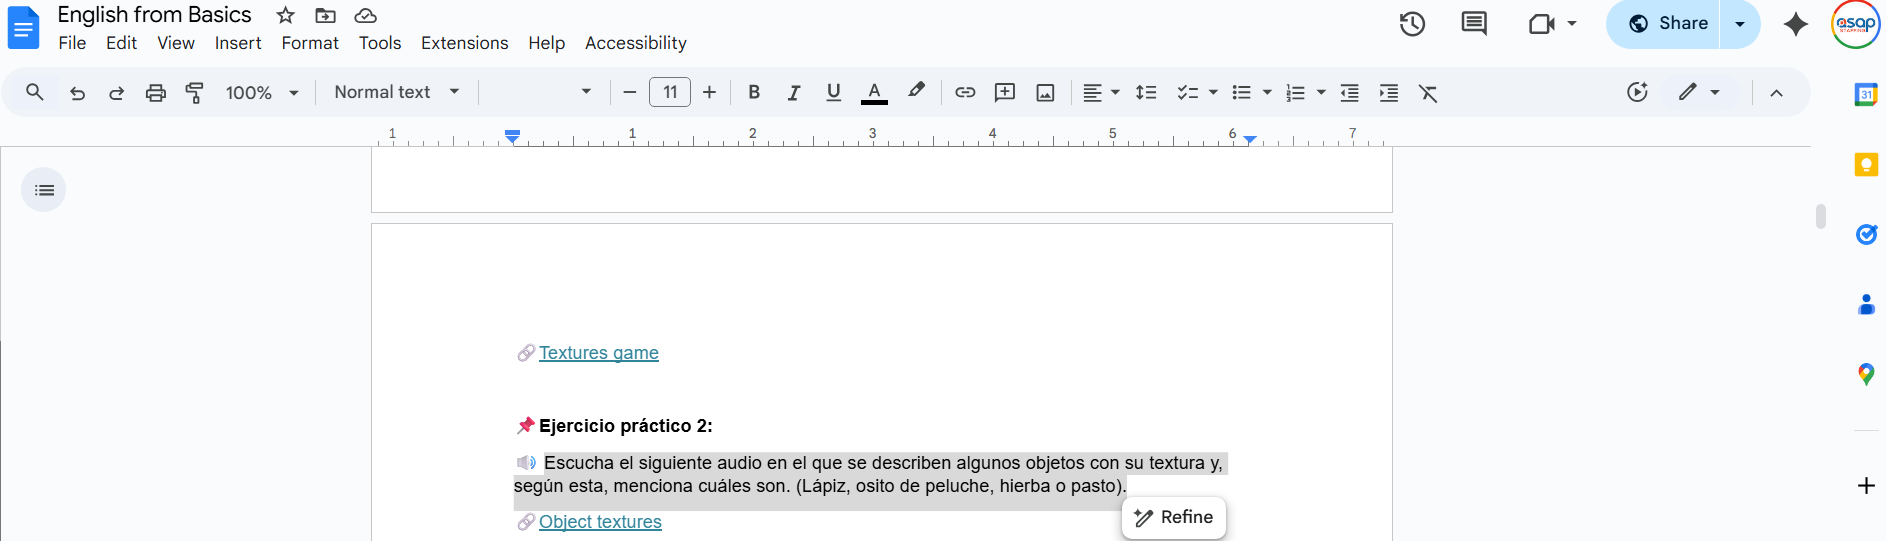The image size is (1886, 541).
Task: Click the insert image icon
Action: click(1045, 93)
